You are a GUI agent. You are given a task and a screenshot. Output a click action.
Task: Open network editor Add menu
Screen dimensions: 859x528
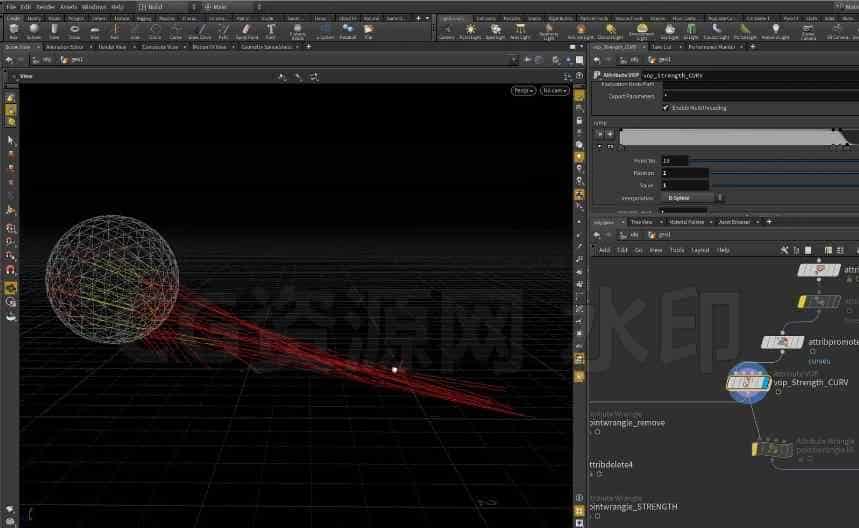click(604, 250)
